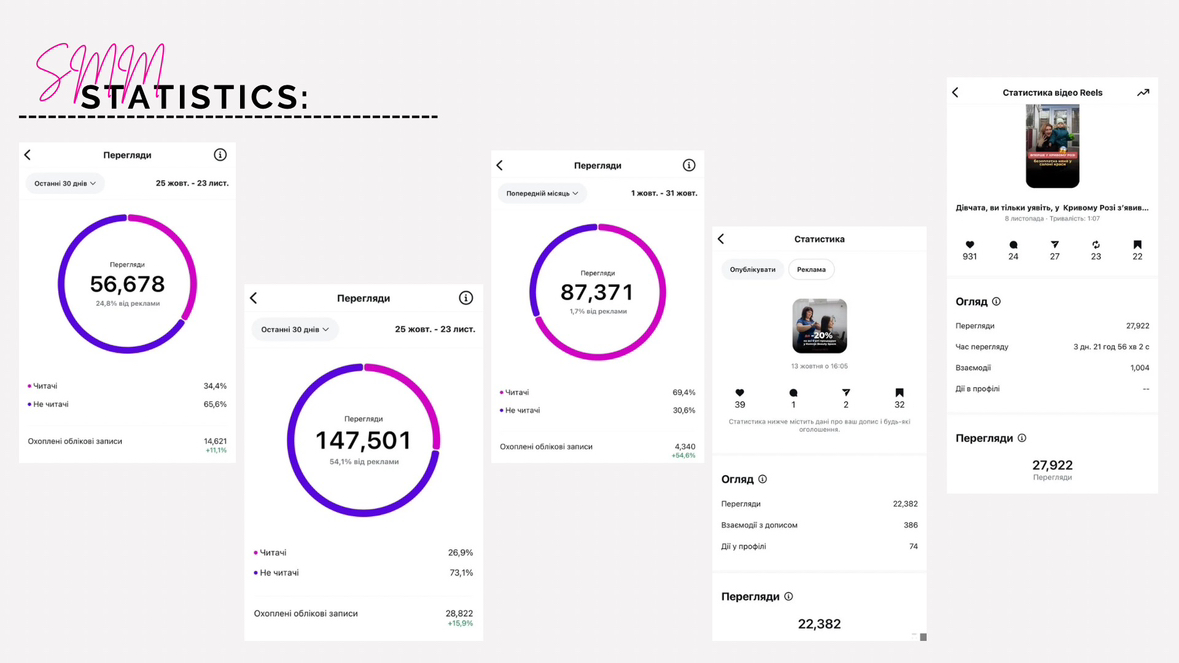Click the repost icon showing 23
This screenshot has width=1179, height=663.
[x=1096, y=245]
